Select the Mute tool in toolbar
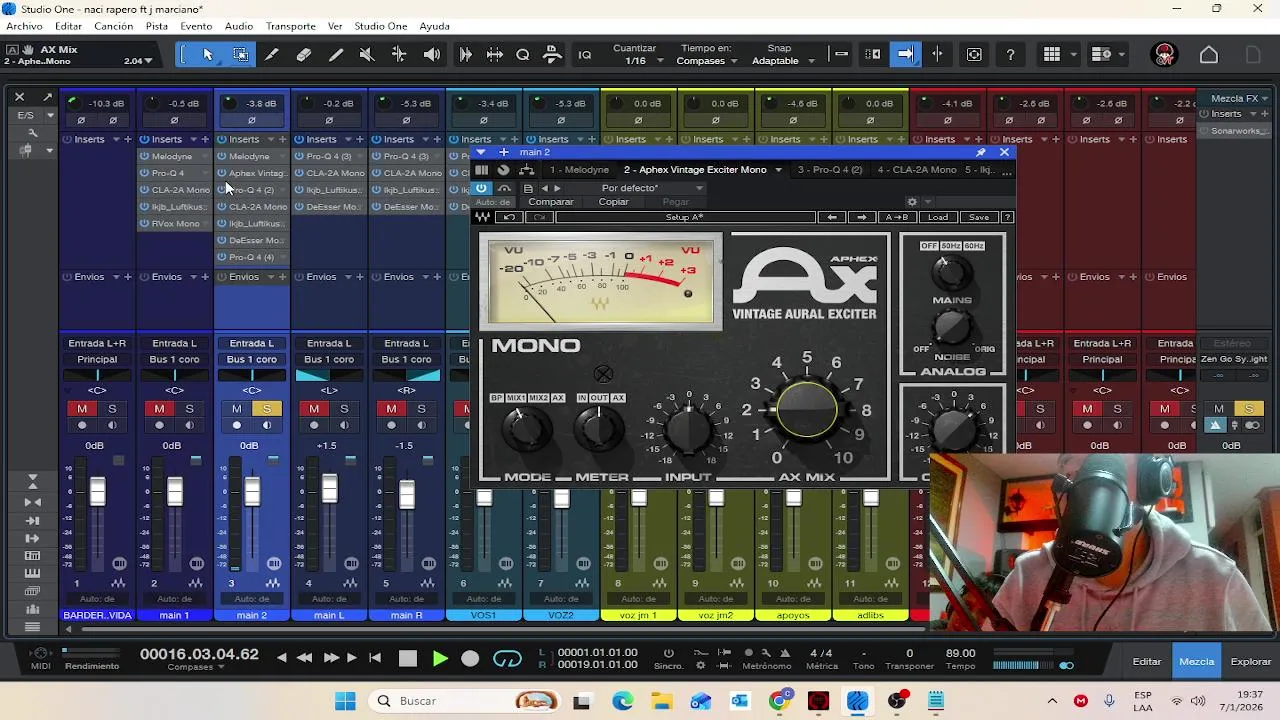Image resolution: width=1280 pixels, height=720 pixels. [367, 55]
